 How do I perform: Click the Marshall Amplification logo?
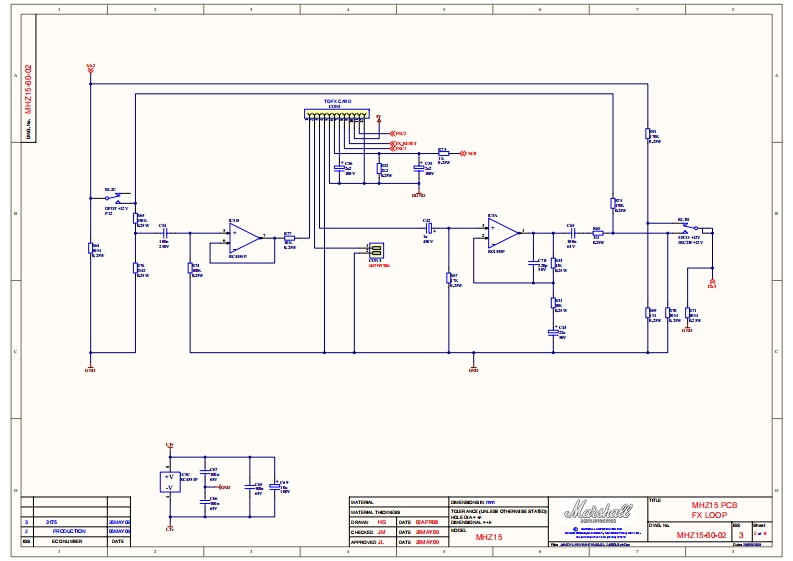(x=597, y=511)
